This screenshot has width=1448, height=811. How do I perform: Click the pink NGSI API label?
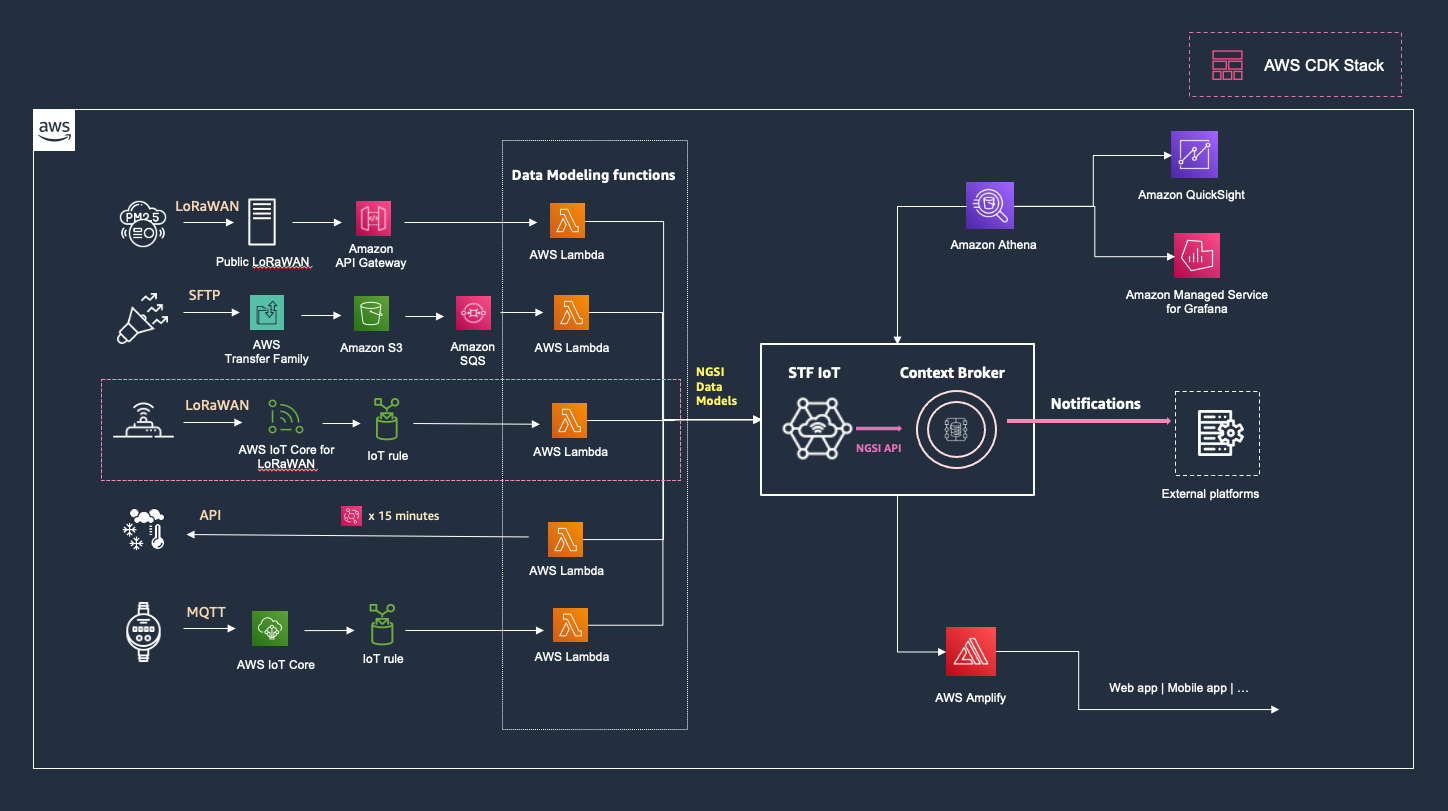(x=879, y=448)
